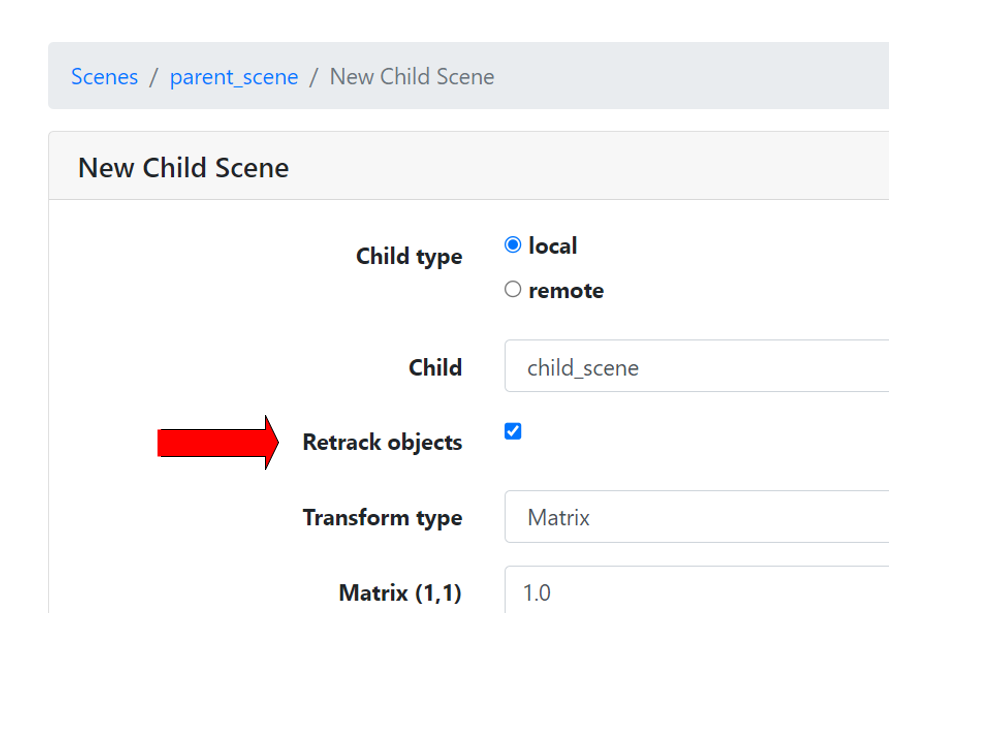Click the remote option label
The image size is (988, 730).
tap(568, 290)
